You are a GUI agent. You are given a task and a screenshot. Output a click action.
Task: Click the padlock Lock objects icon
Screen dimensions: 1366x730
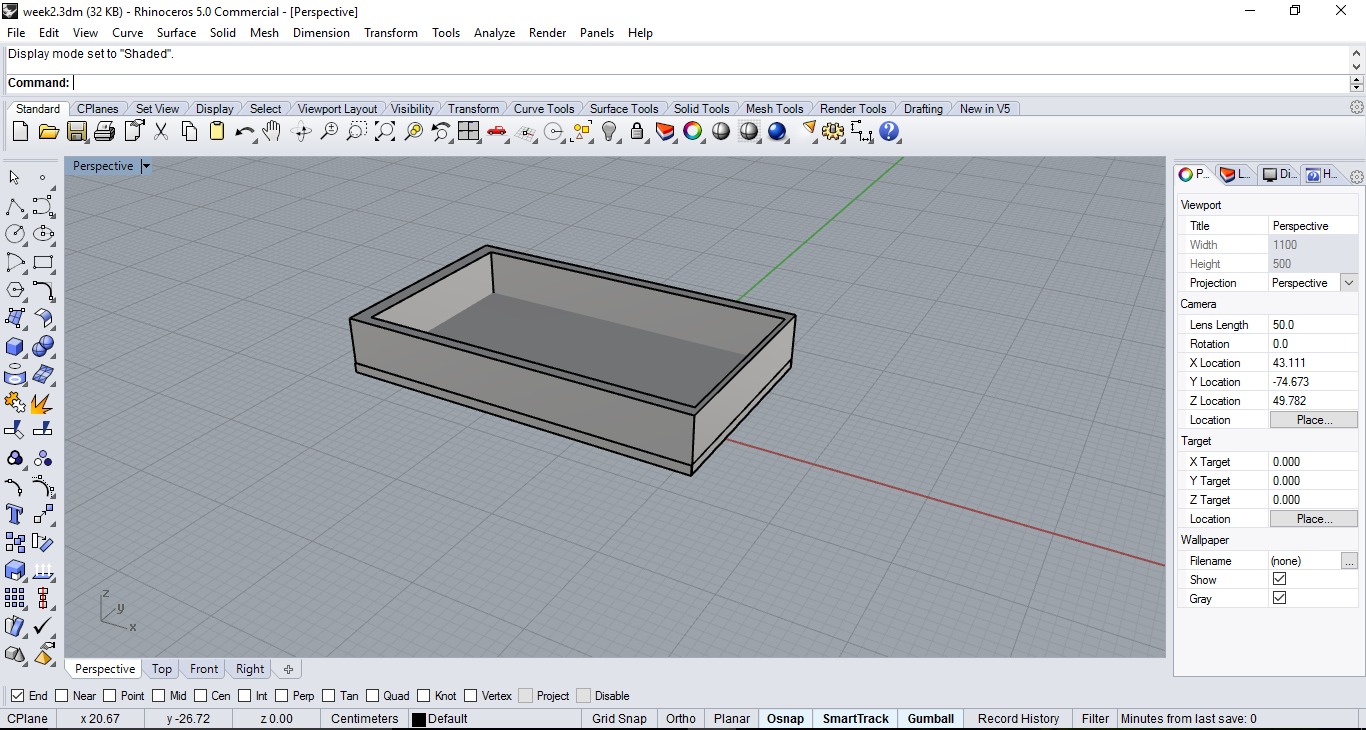636,131
